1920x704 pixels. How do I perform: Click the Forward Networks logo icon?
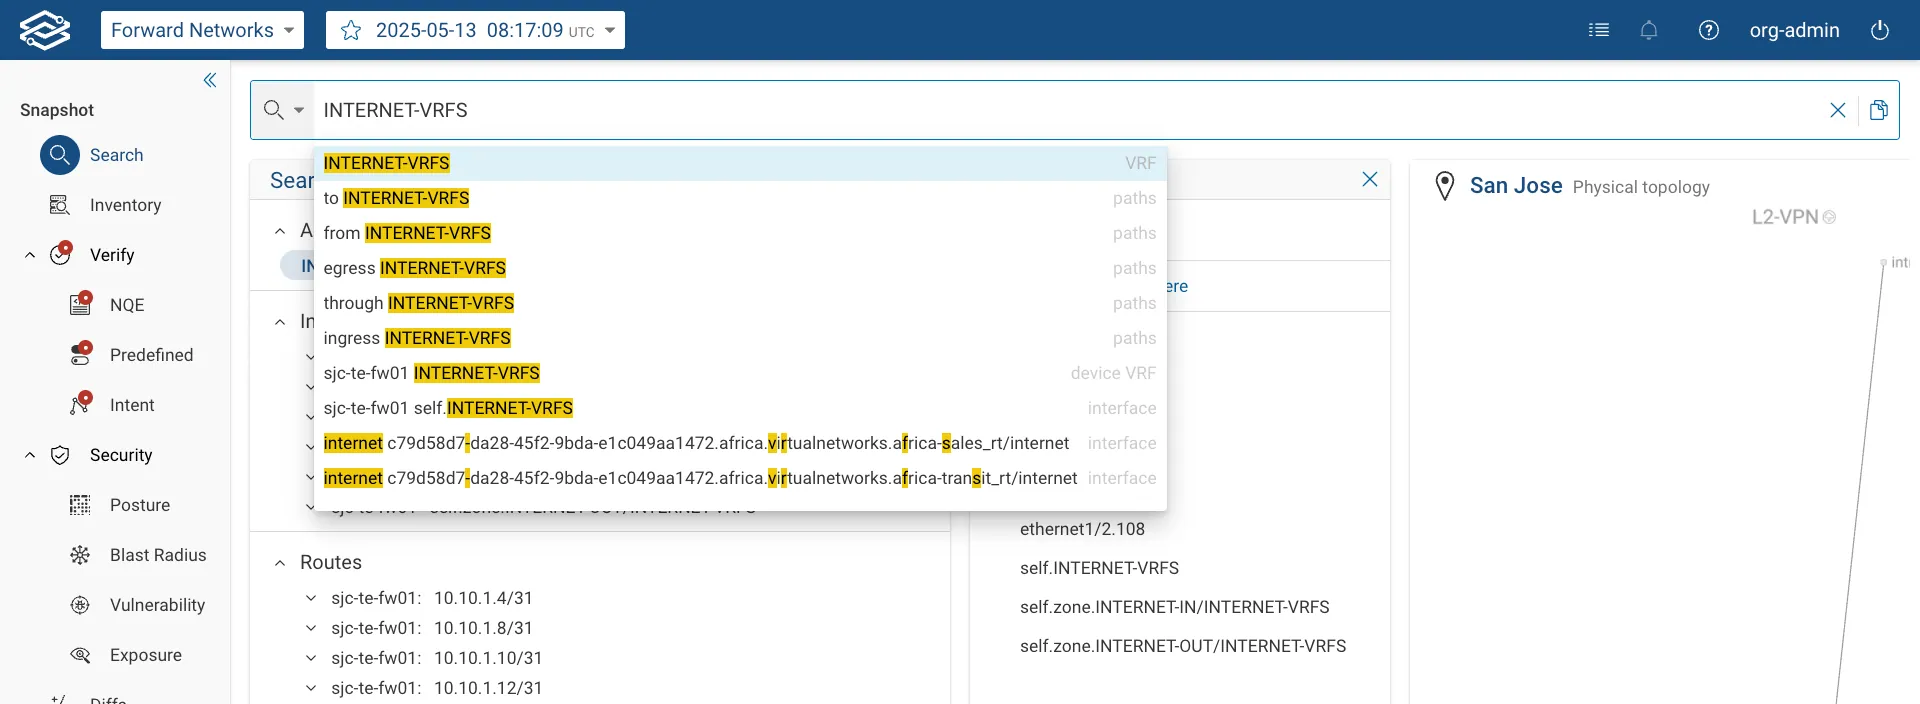pos(45,30)
